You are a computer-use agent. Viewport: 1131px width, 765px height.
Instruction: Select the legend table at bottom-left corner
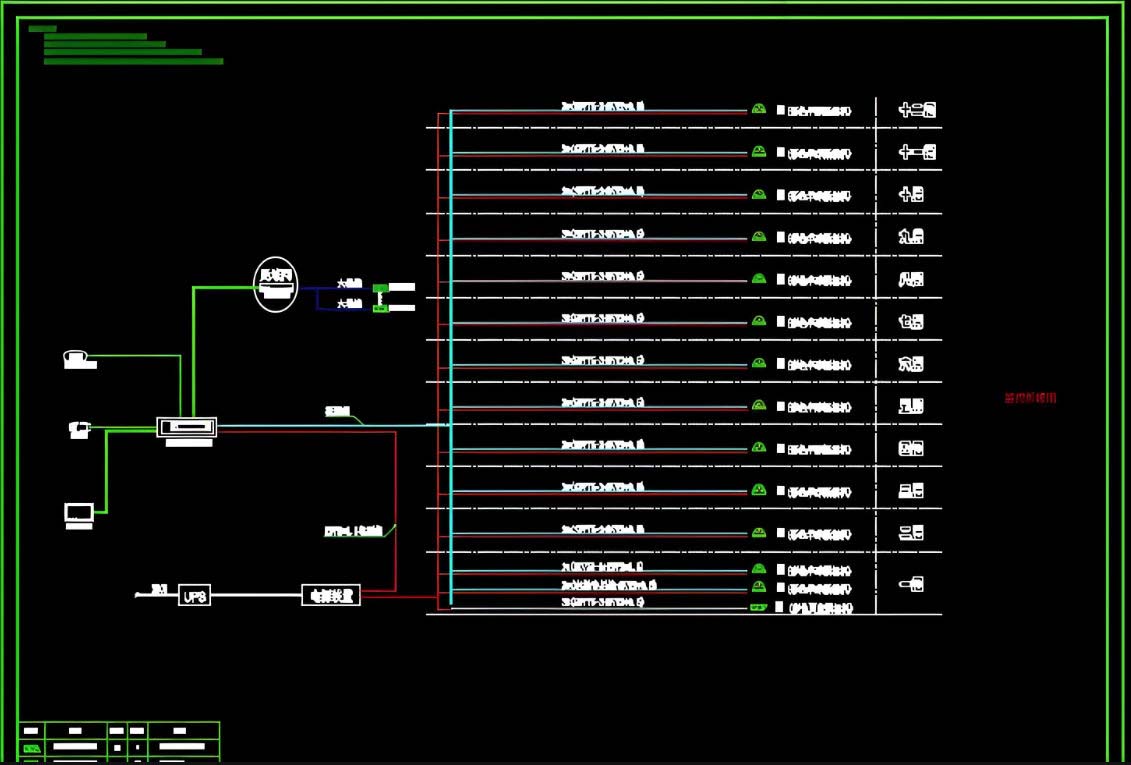tap(119, 741)
